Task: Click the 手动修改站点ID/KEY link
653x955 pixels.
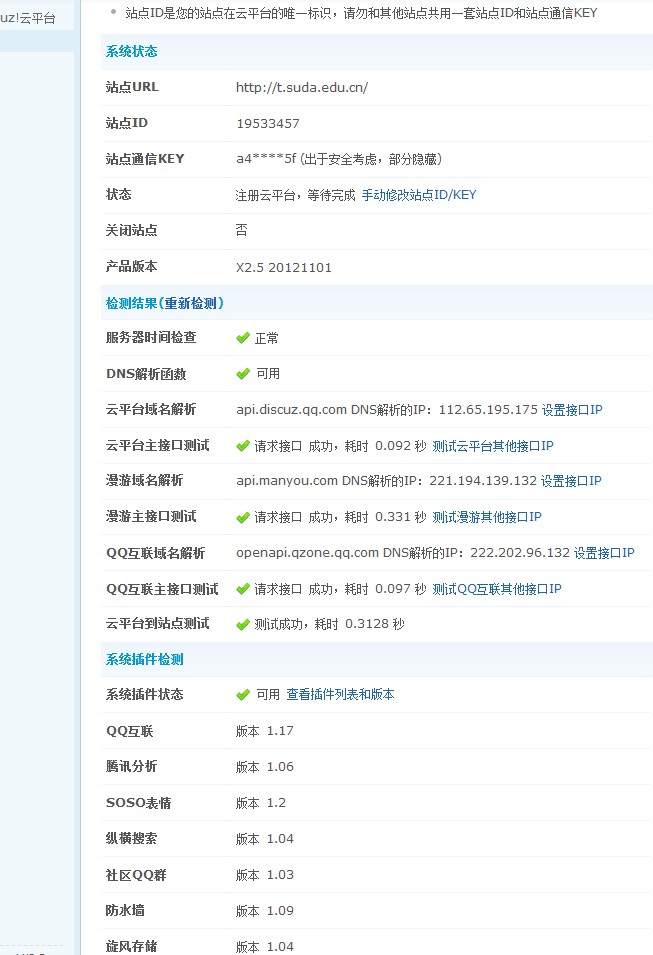Action: [x=418, y=195]
